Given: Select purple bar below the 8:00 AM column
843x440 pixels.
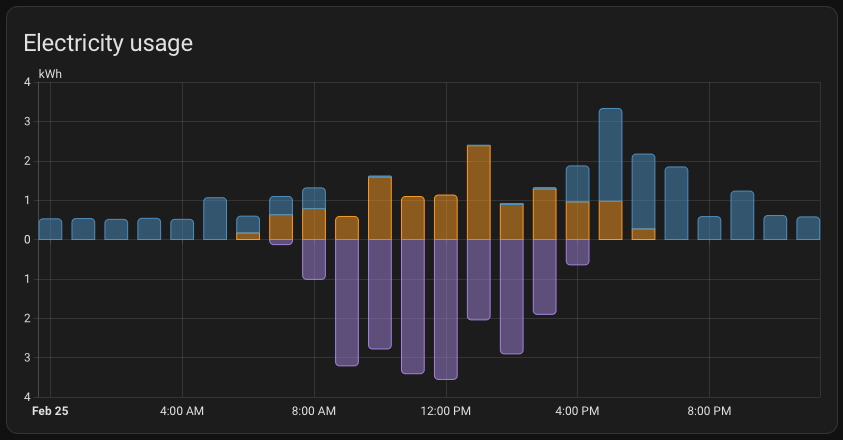Looking at the screenshot, I should (314, 259).
